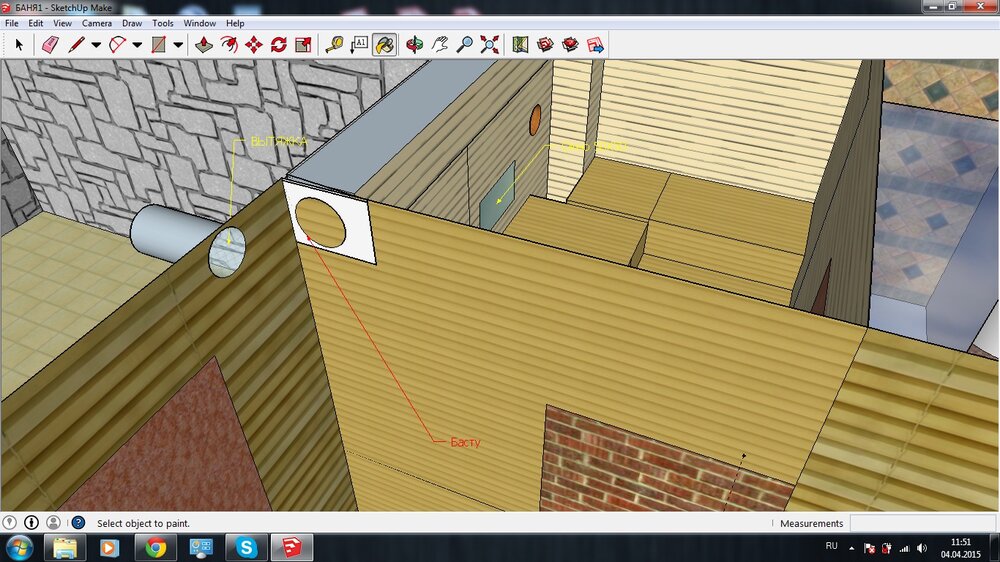Image resolution: width=1000 pixels, height=562 pixels.
Task: Select the Pan hand tool
Action: click(x=440, y=44)
